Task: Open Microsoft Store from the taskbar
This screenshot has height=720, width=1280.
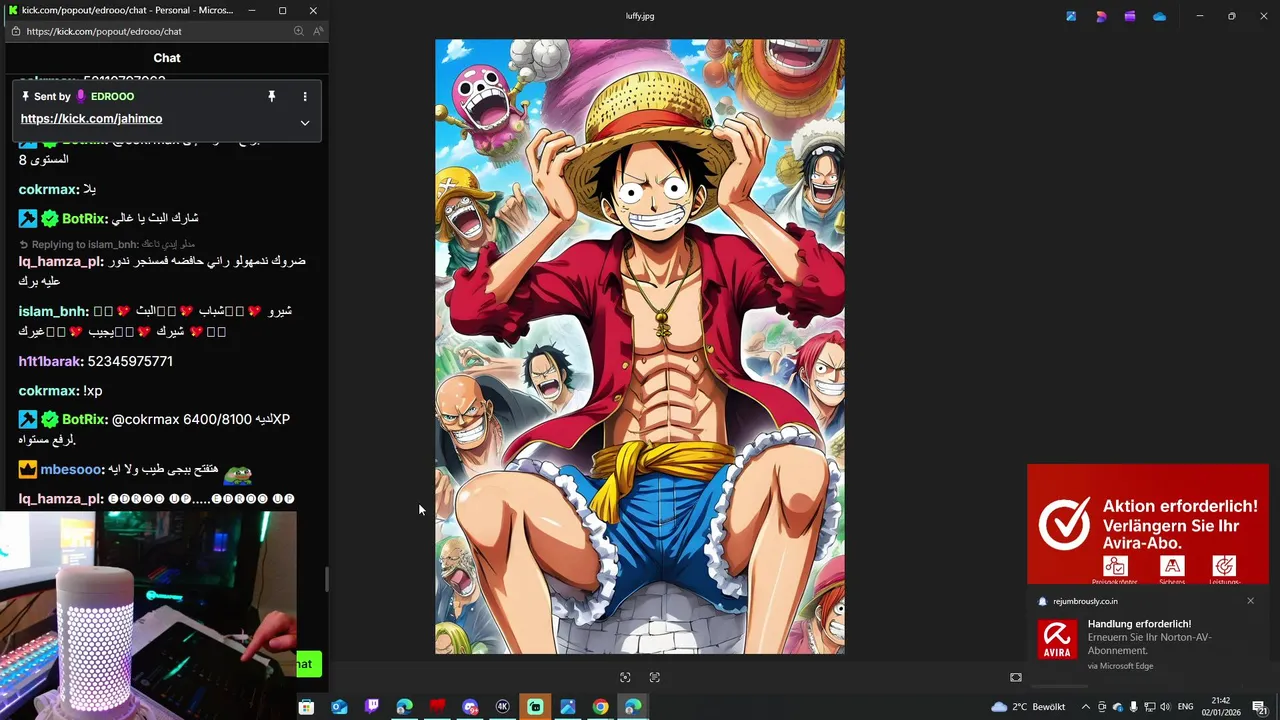Action: (307, 707)
